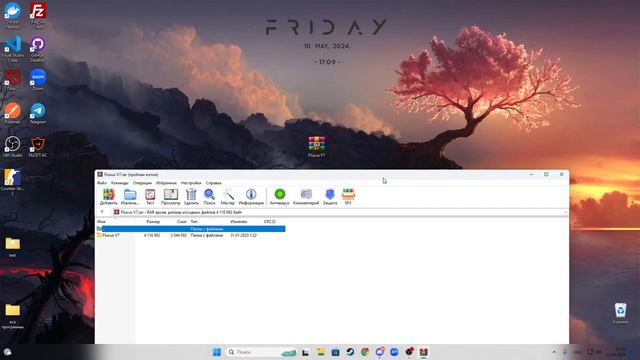This screenshot has width=640, height=360.
Task: Click the taskbar Поиск search box
Action: coord(262,352)
